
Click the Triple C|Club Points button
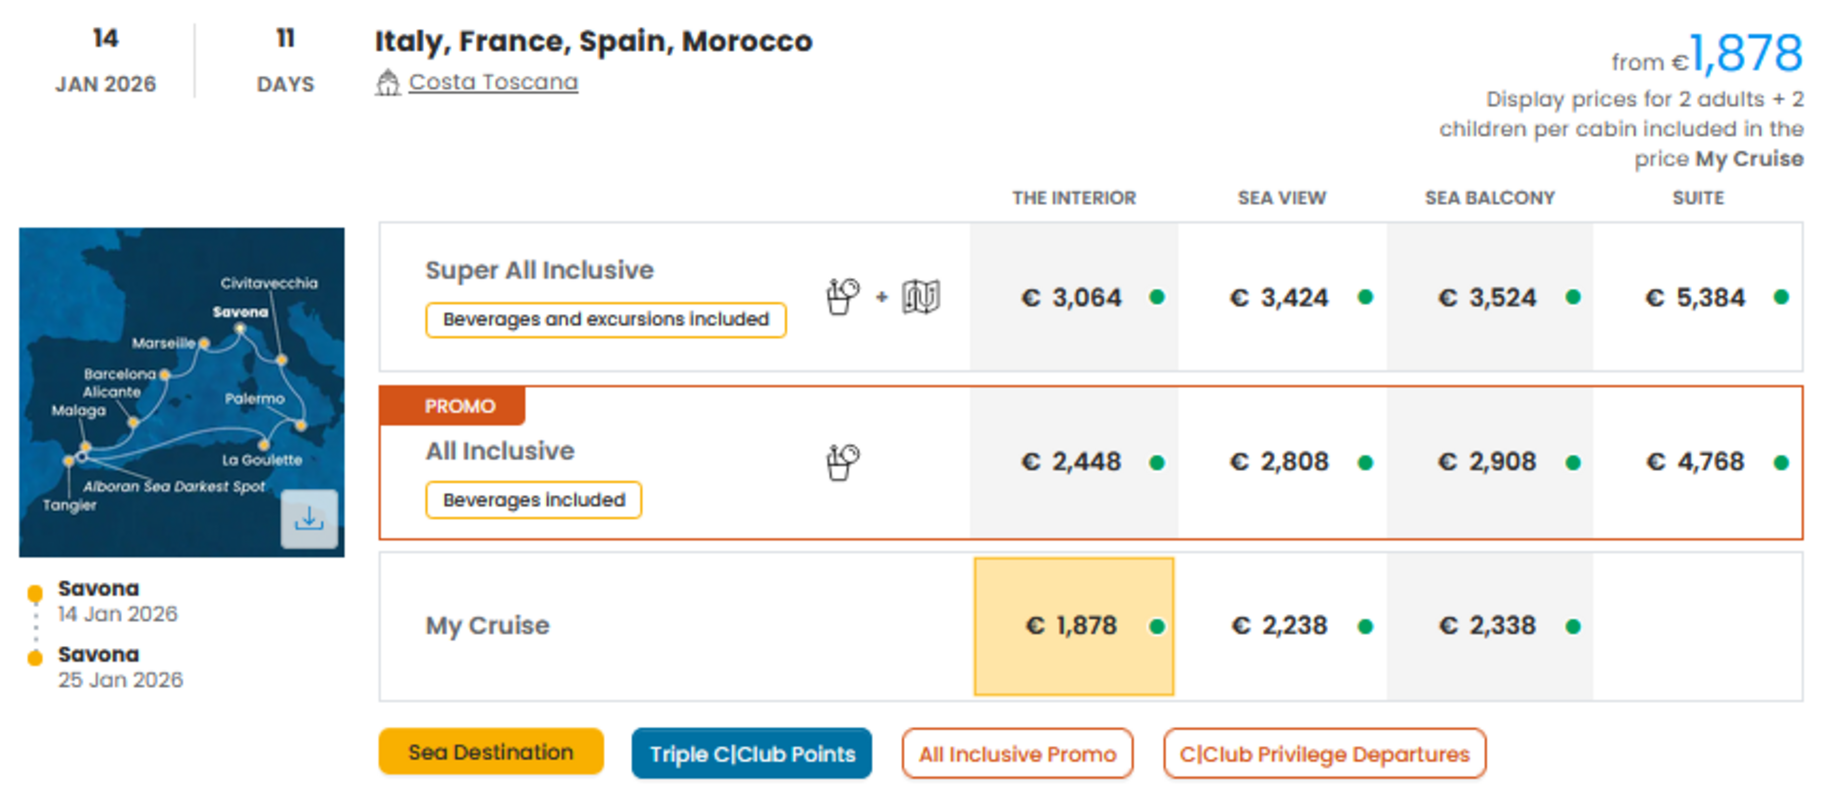pyautogui.click(x=751, y=754)
